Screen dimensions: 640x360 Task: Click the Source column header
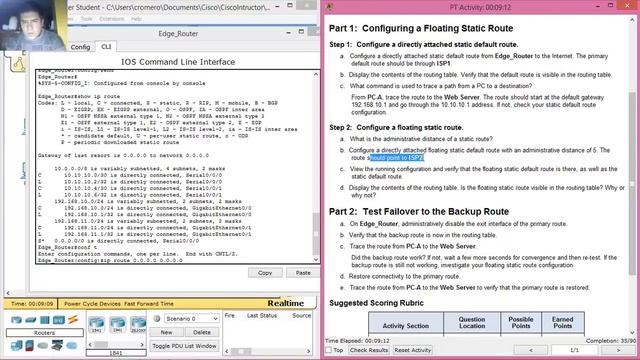pyautogui.click(x=302, y=316)
